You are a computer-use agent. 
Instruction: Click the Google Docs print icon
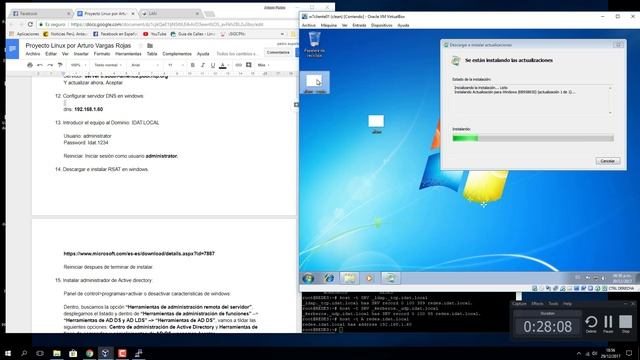pos(30,65)
